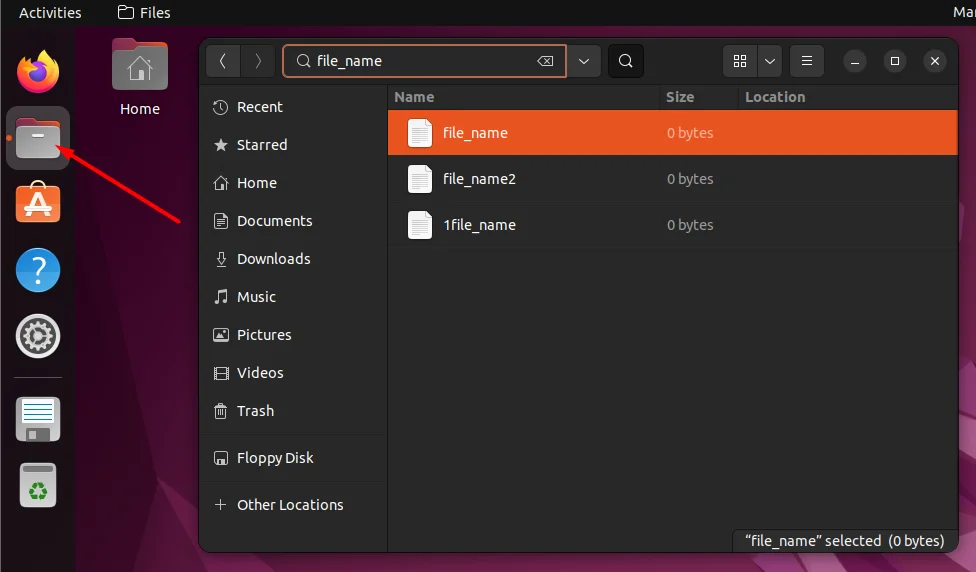Select the 1file_name file
This screenshot has width=976, height=572.
click(672, 225)
